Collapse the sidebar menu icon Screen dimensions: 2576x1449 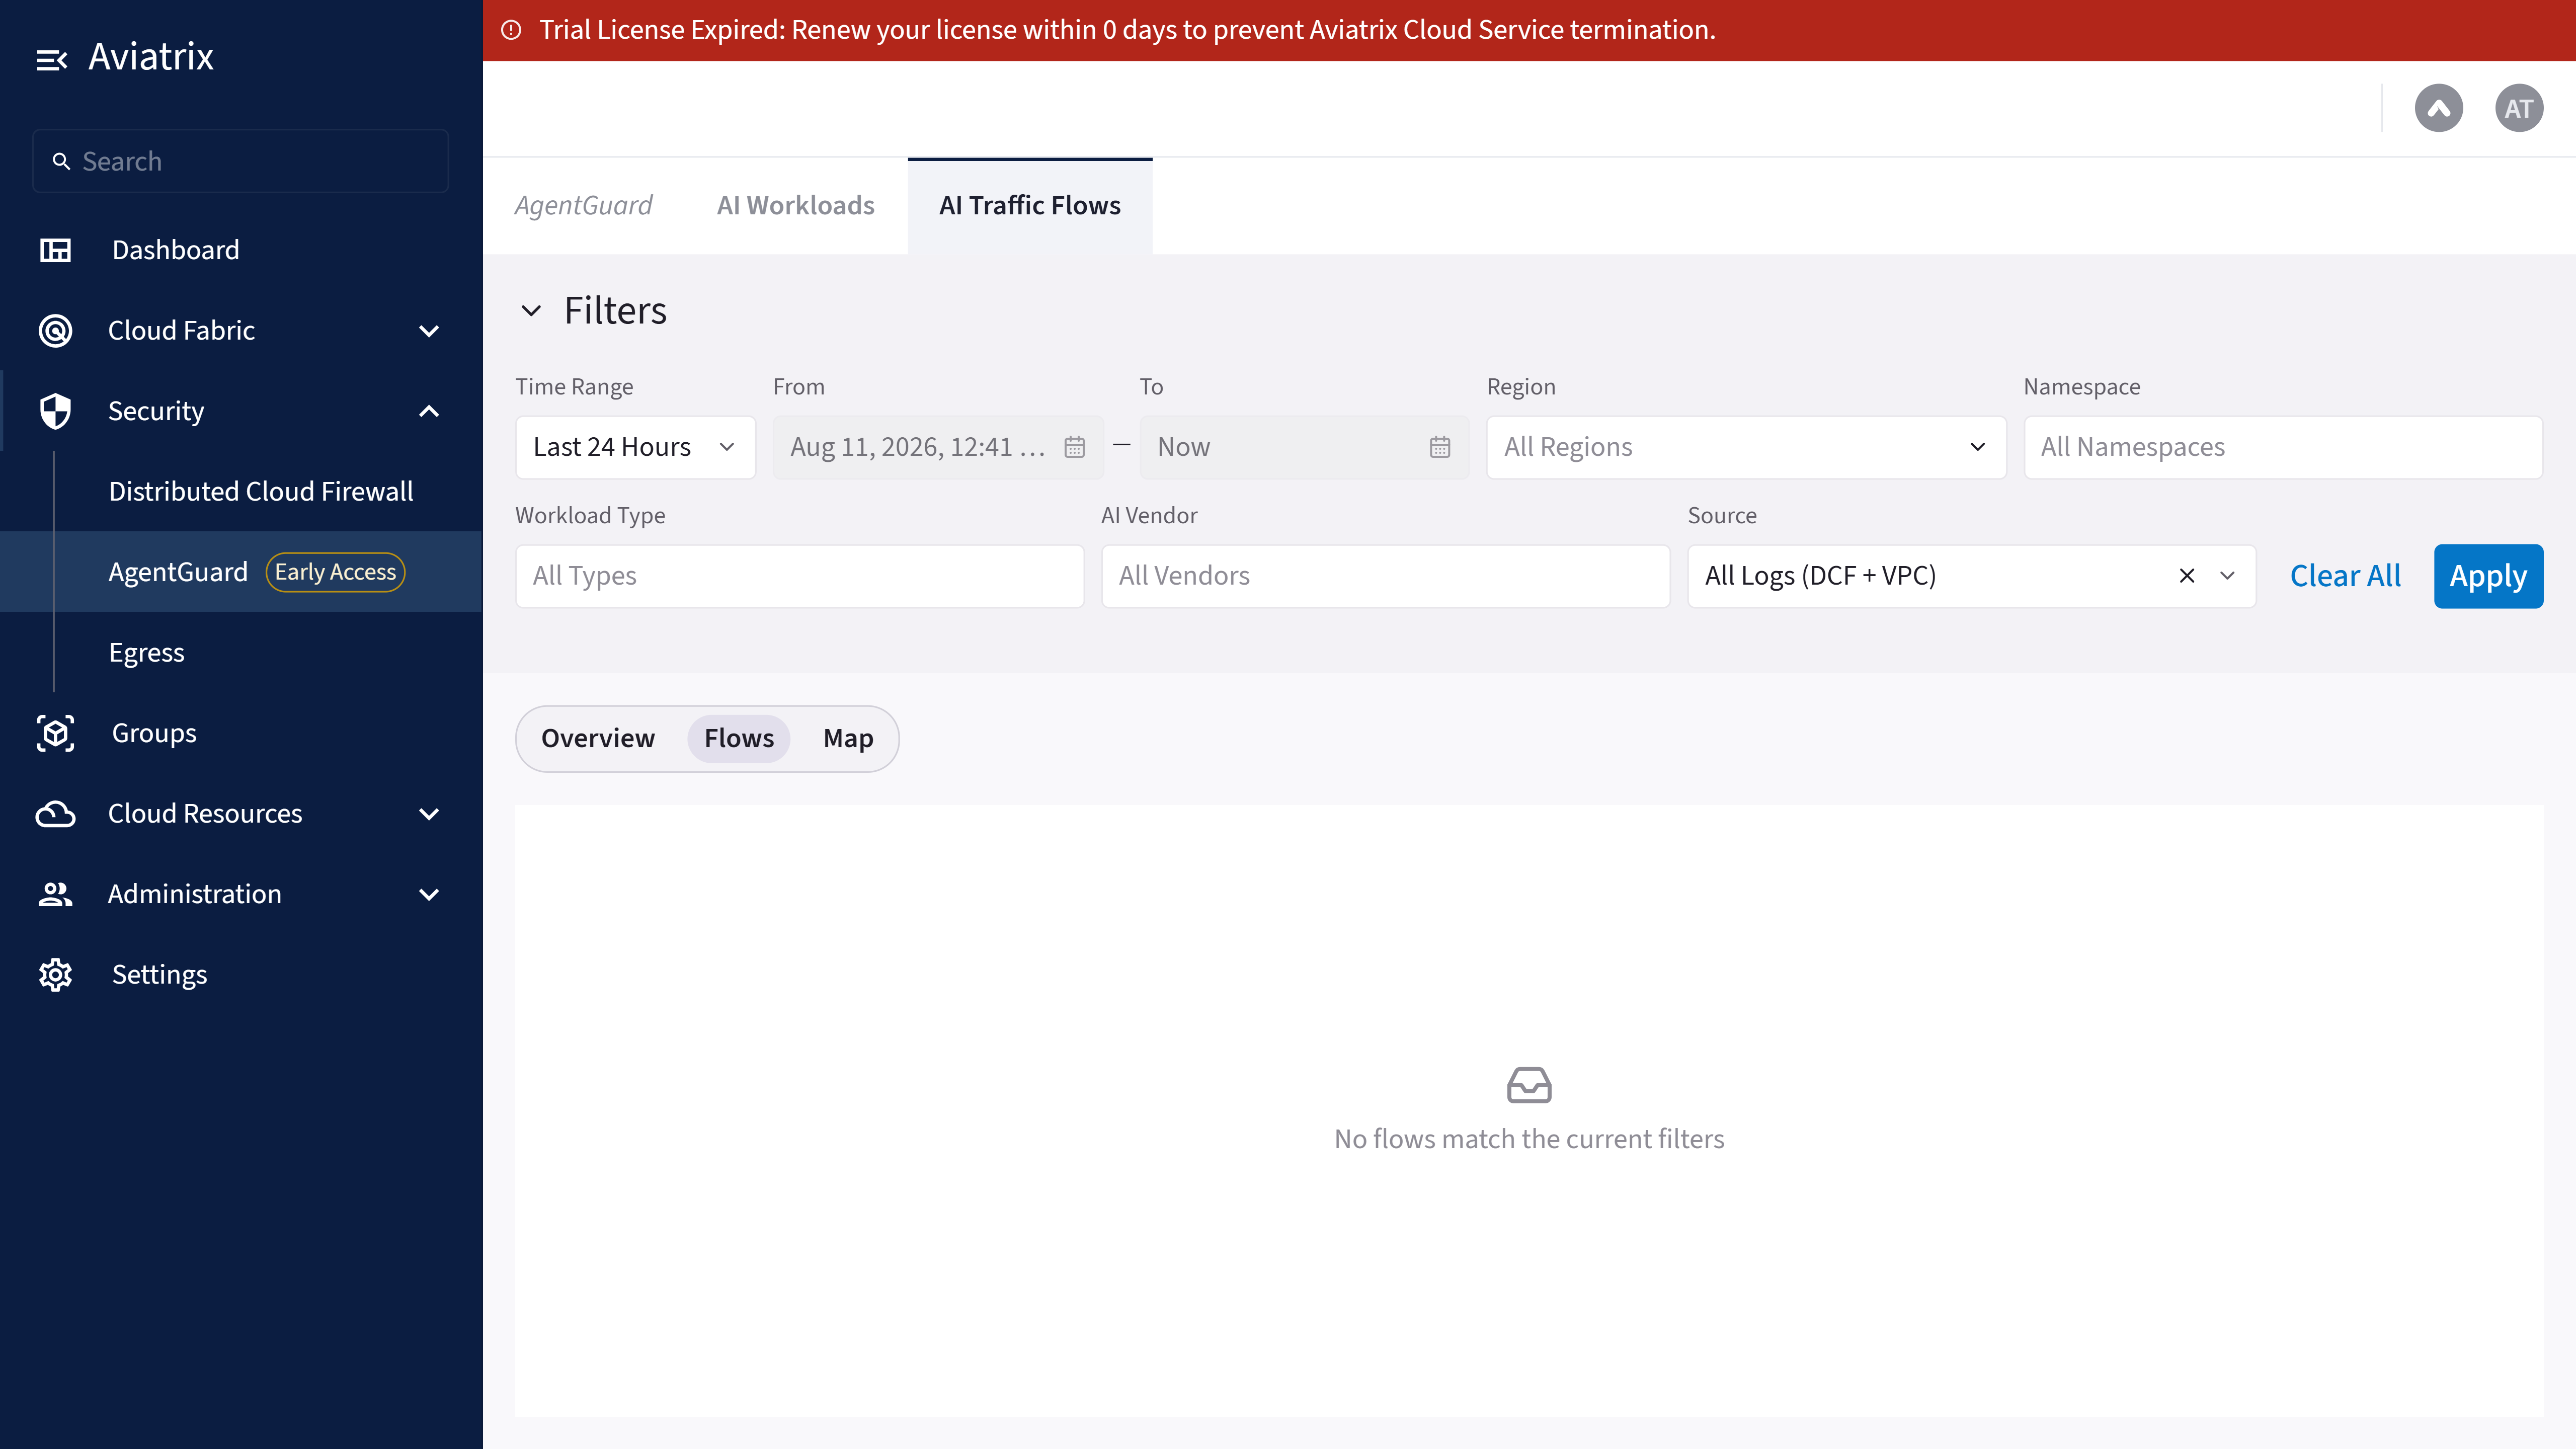coord(52,60)
